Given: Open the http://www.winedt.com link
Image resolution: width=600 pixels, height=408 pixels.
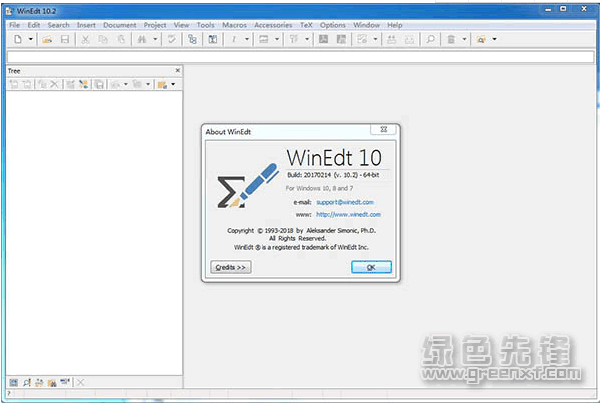Looking at the screenshot, I should point(348,214).
